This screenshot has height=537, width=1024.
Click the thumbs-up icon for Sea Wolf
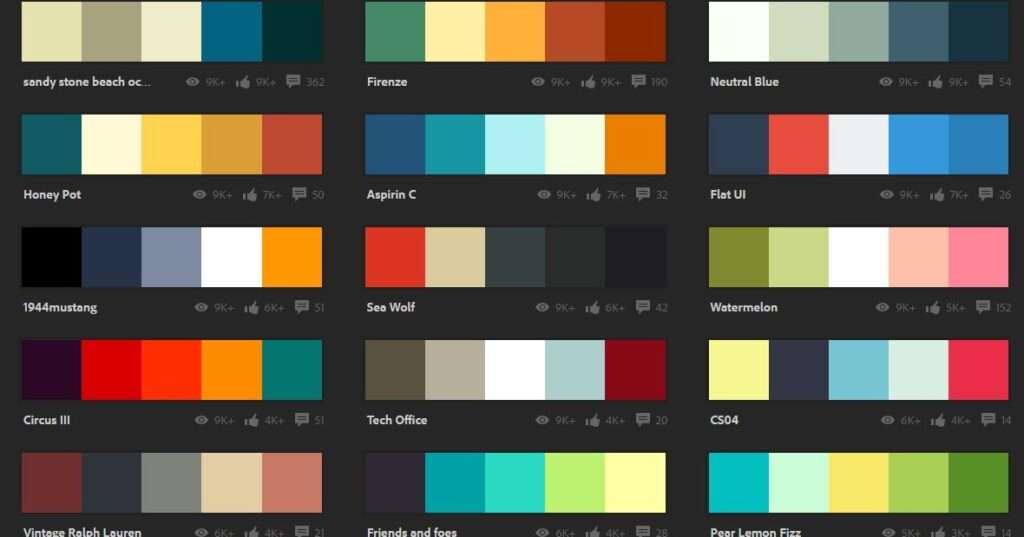coord(593,308)
